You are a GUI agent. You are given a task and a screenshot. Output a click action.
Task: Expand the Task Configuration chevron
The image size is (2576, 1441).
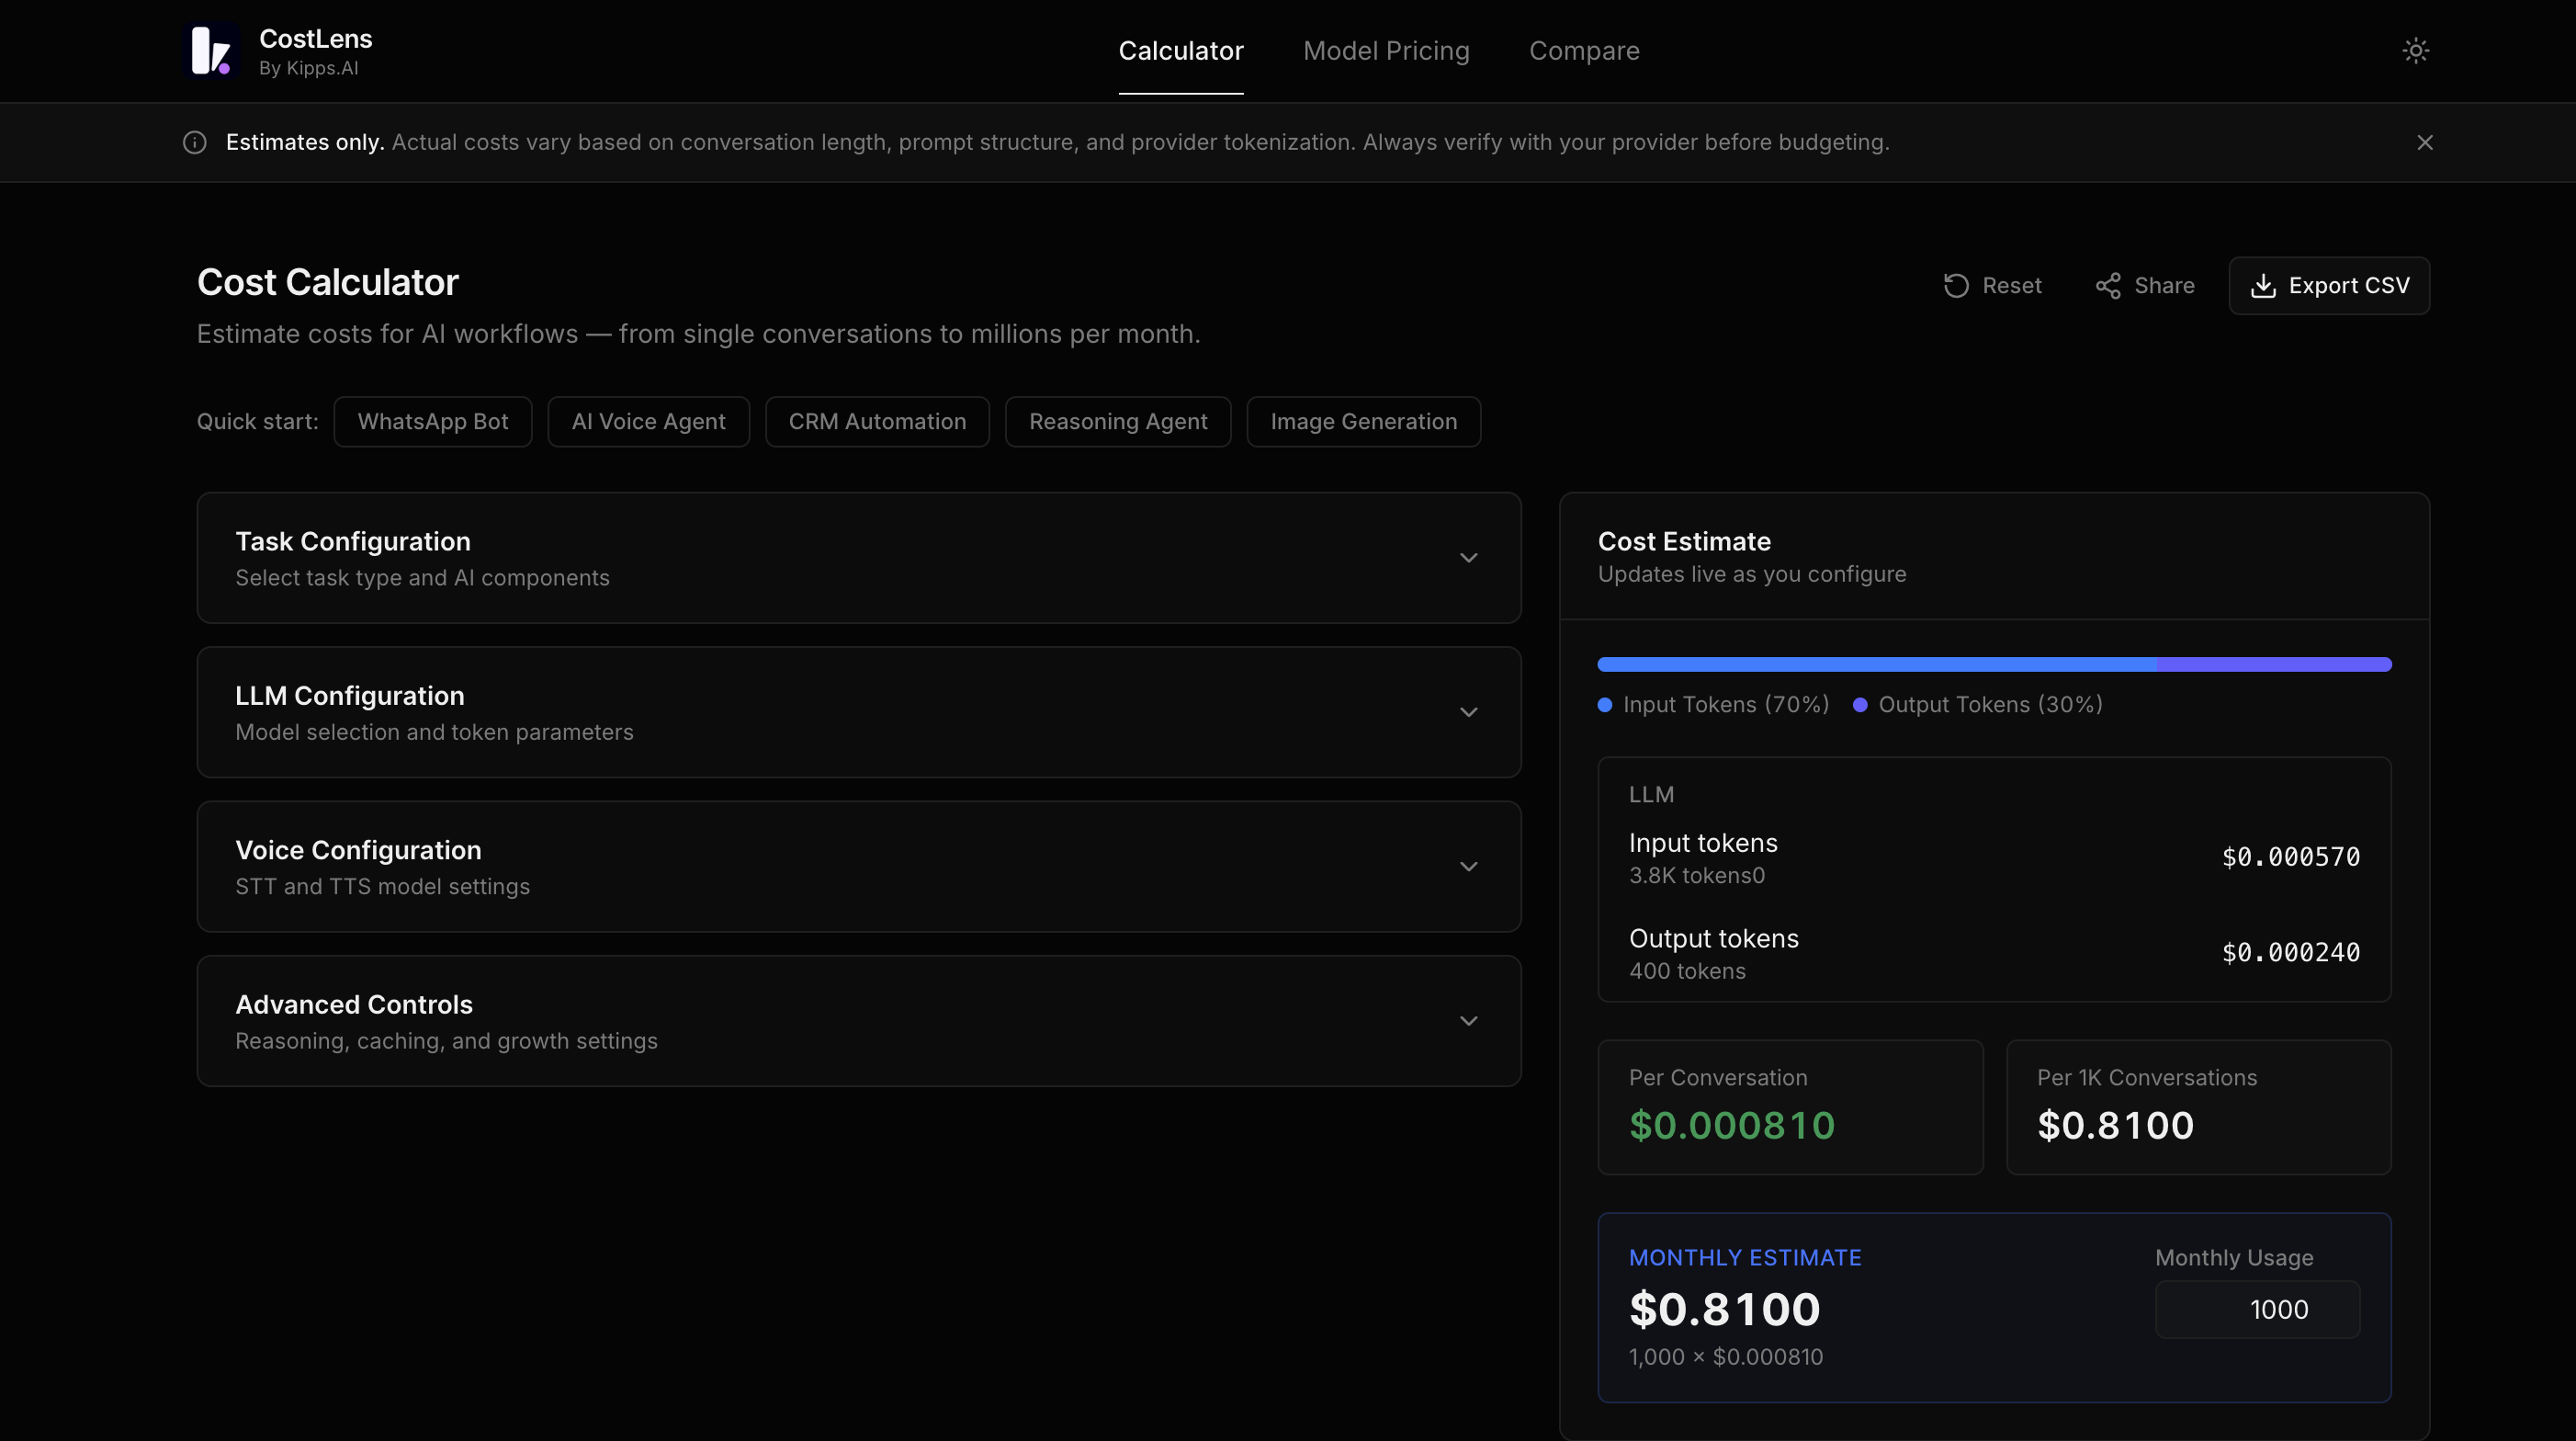(1468, 558)
